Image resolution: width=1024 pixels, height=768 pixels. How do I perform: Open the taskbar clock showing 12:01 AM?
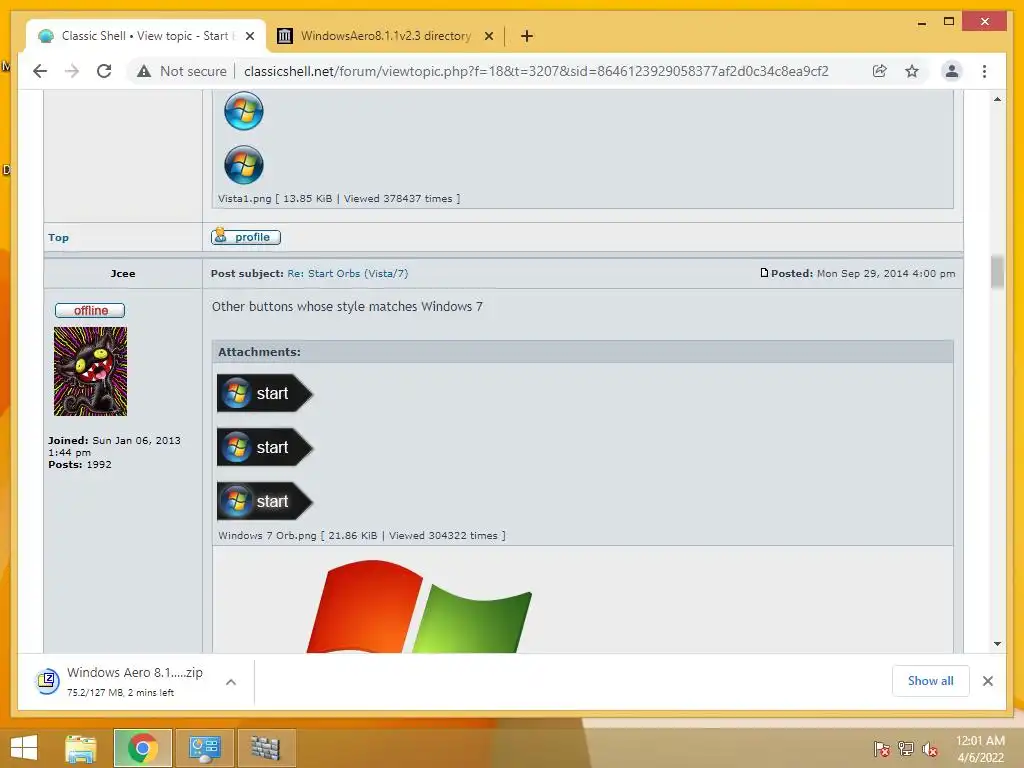pos(980,749)
